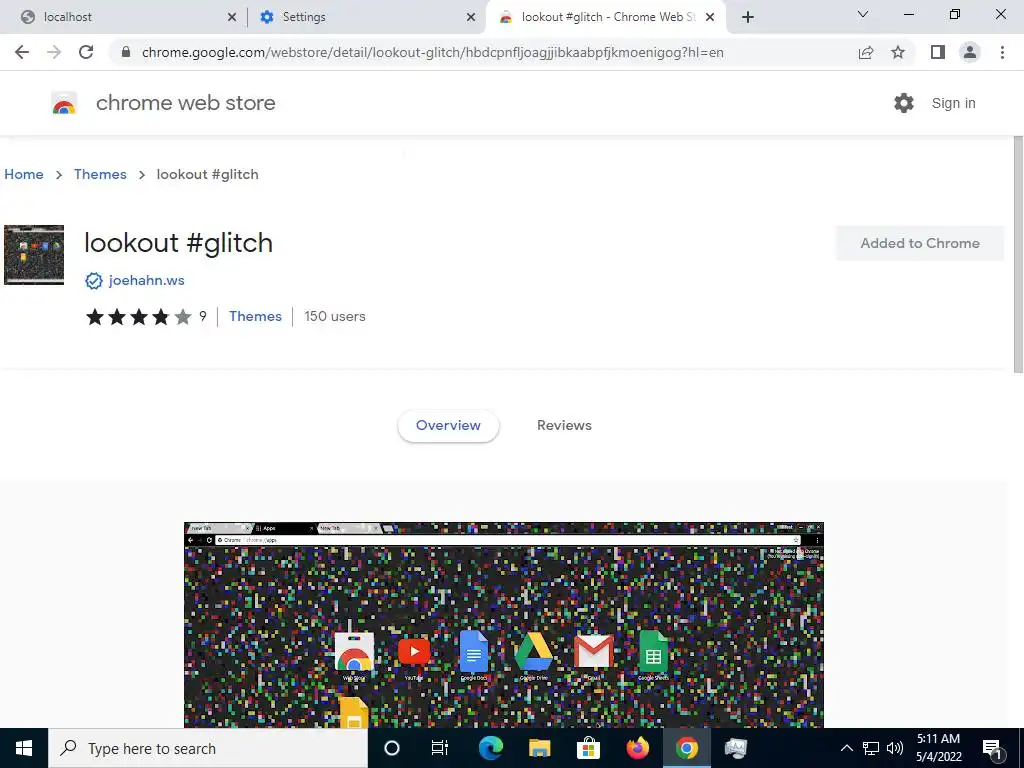Open File Explorer from taskbar
1024x768 pixels.
(539, 748)
